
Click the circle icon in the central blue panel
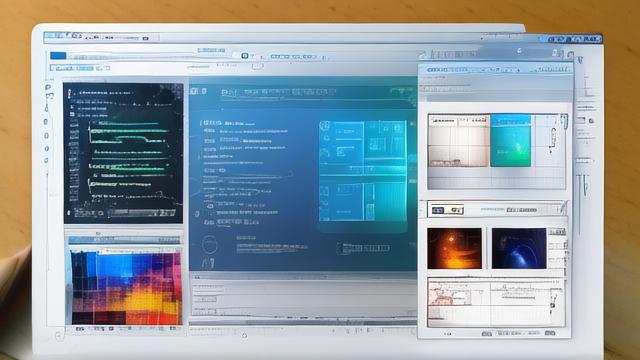[209, 244]
